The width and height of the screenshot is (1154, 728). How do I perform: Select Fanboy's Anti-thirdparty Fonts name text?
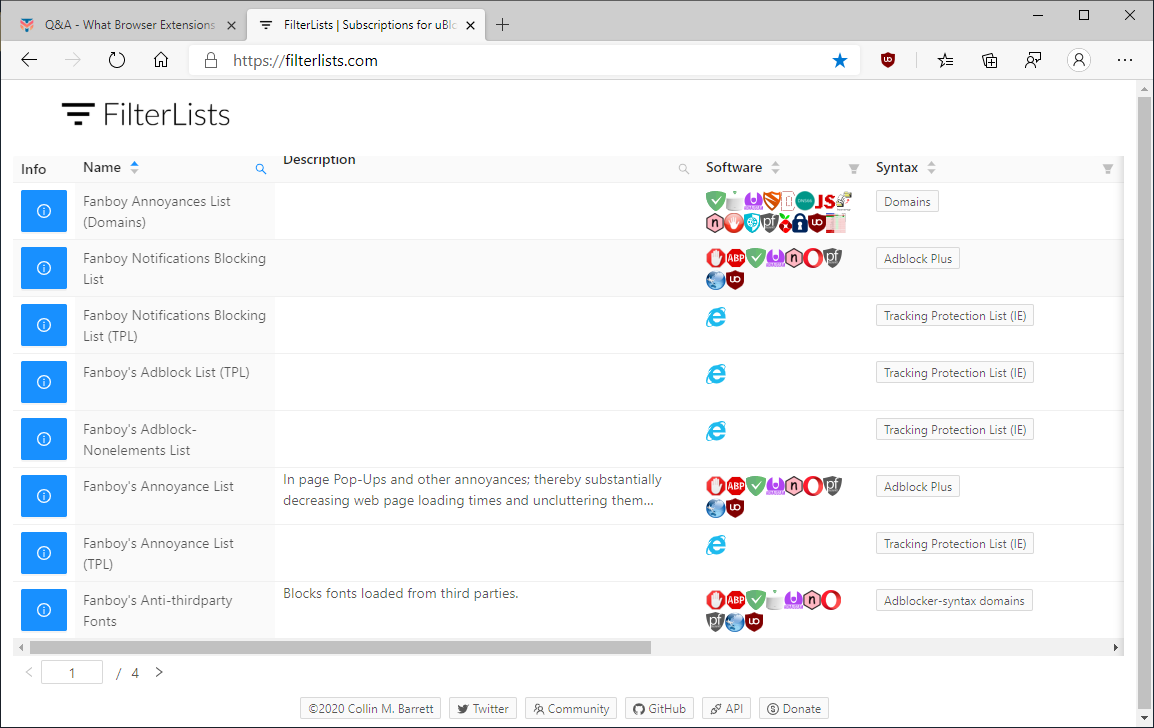(157, 610)
